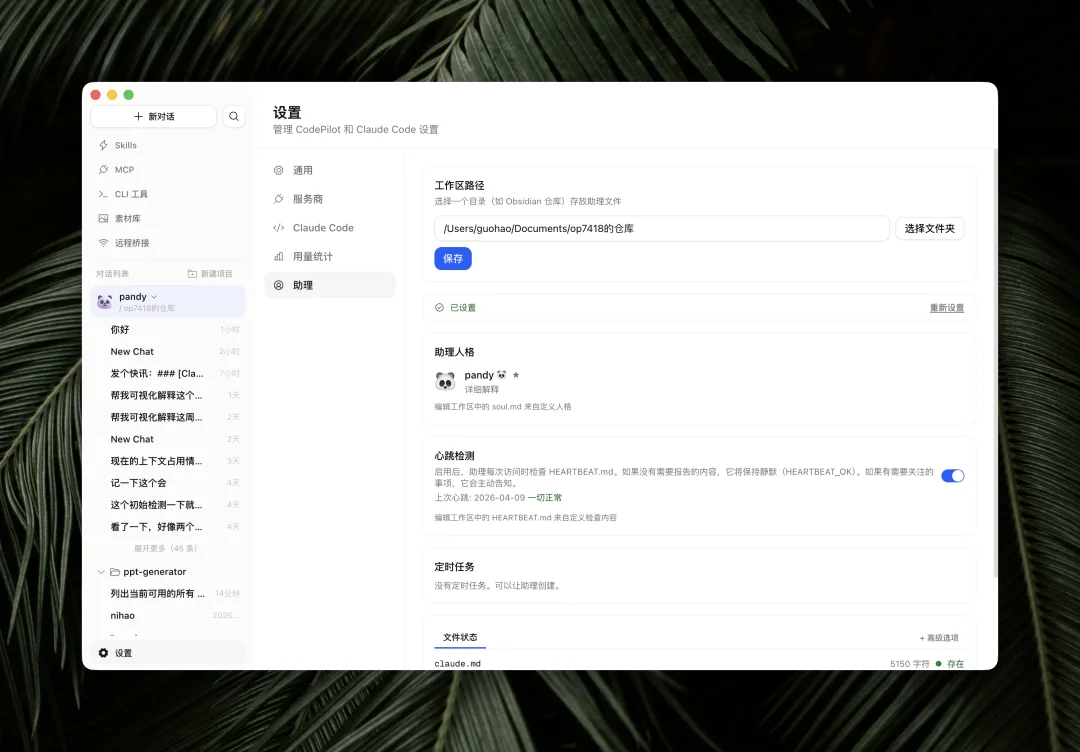Select the Skills icon in the sidebar
The image size is (1080, 752).
click(x=102, y=145)
